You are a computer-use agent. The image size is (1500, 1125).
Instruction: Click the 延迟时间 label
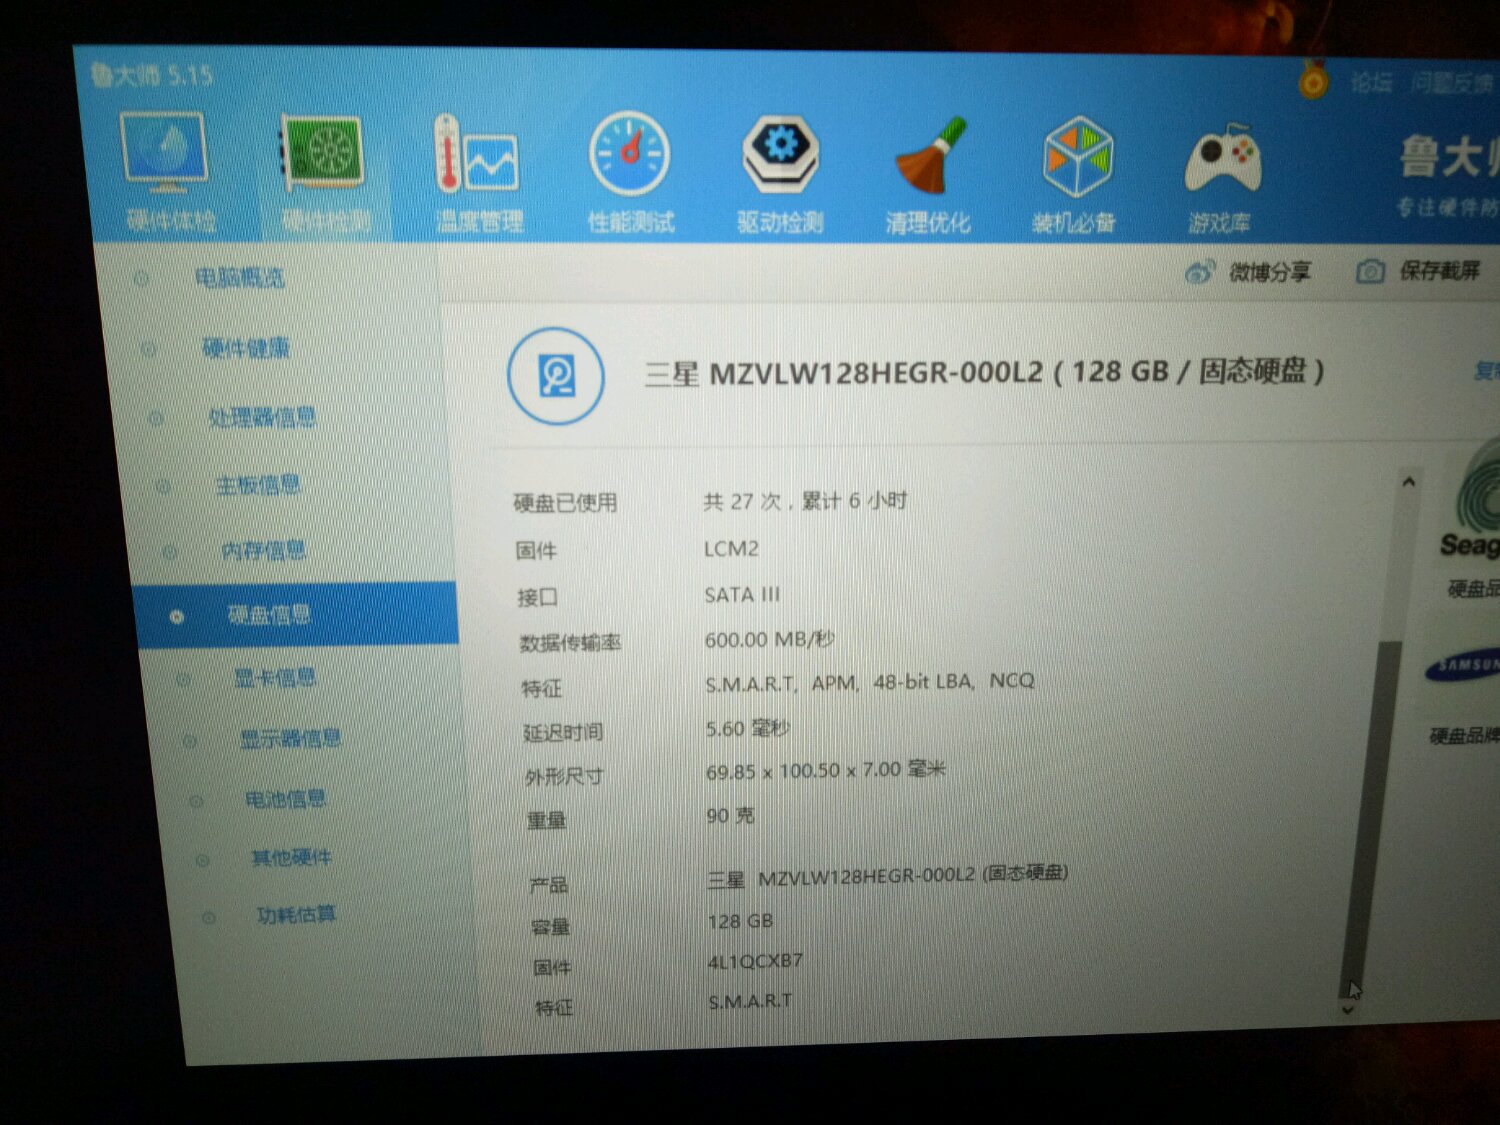tap(563, 733)
